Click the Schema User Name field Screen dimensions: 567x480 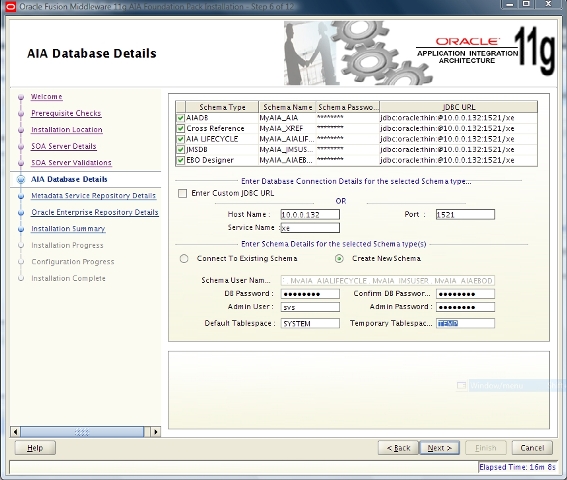click(x=388, y=281)
